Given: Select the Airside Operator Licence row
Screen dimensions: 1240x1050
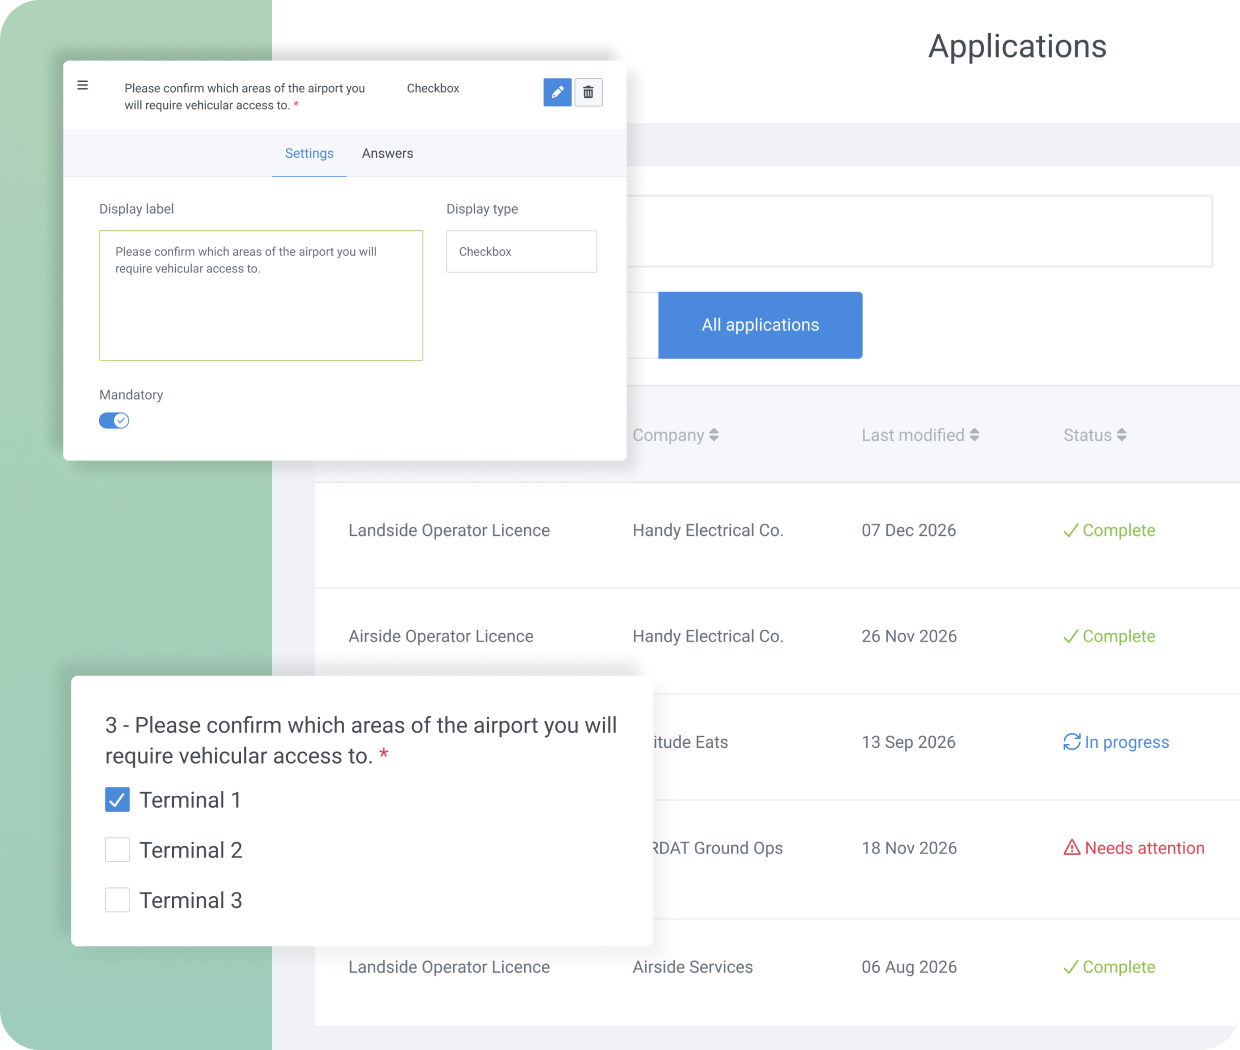Looking at the screenshot, I should [441, 637].
